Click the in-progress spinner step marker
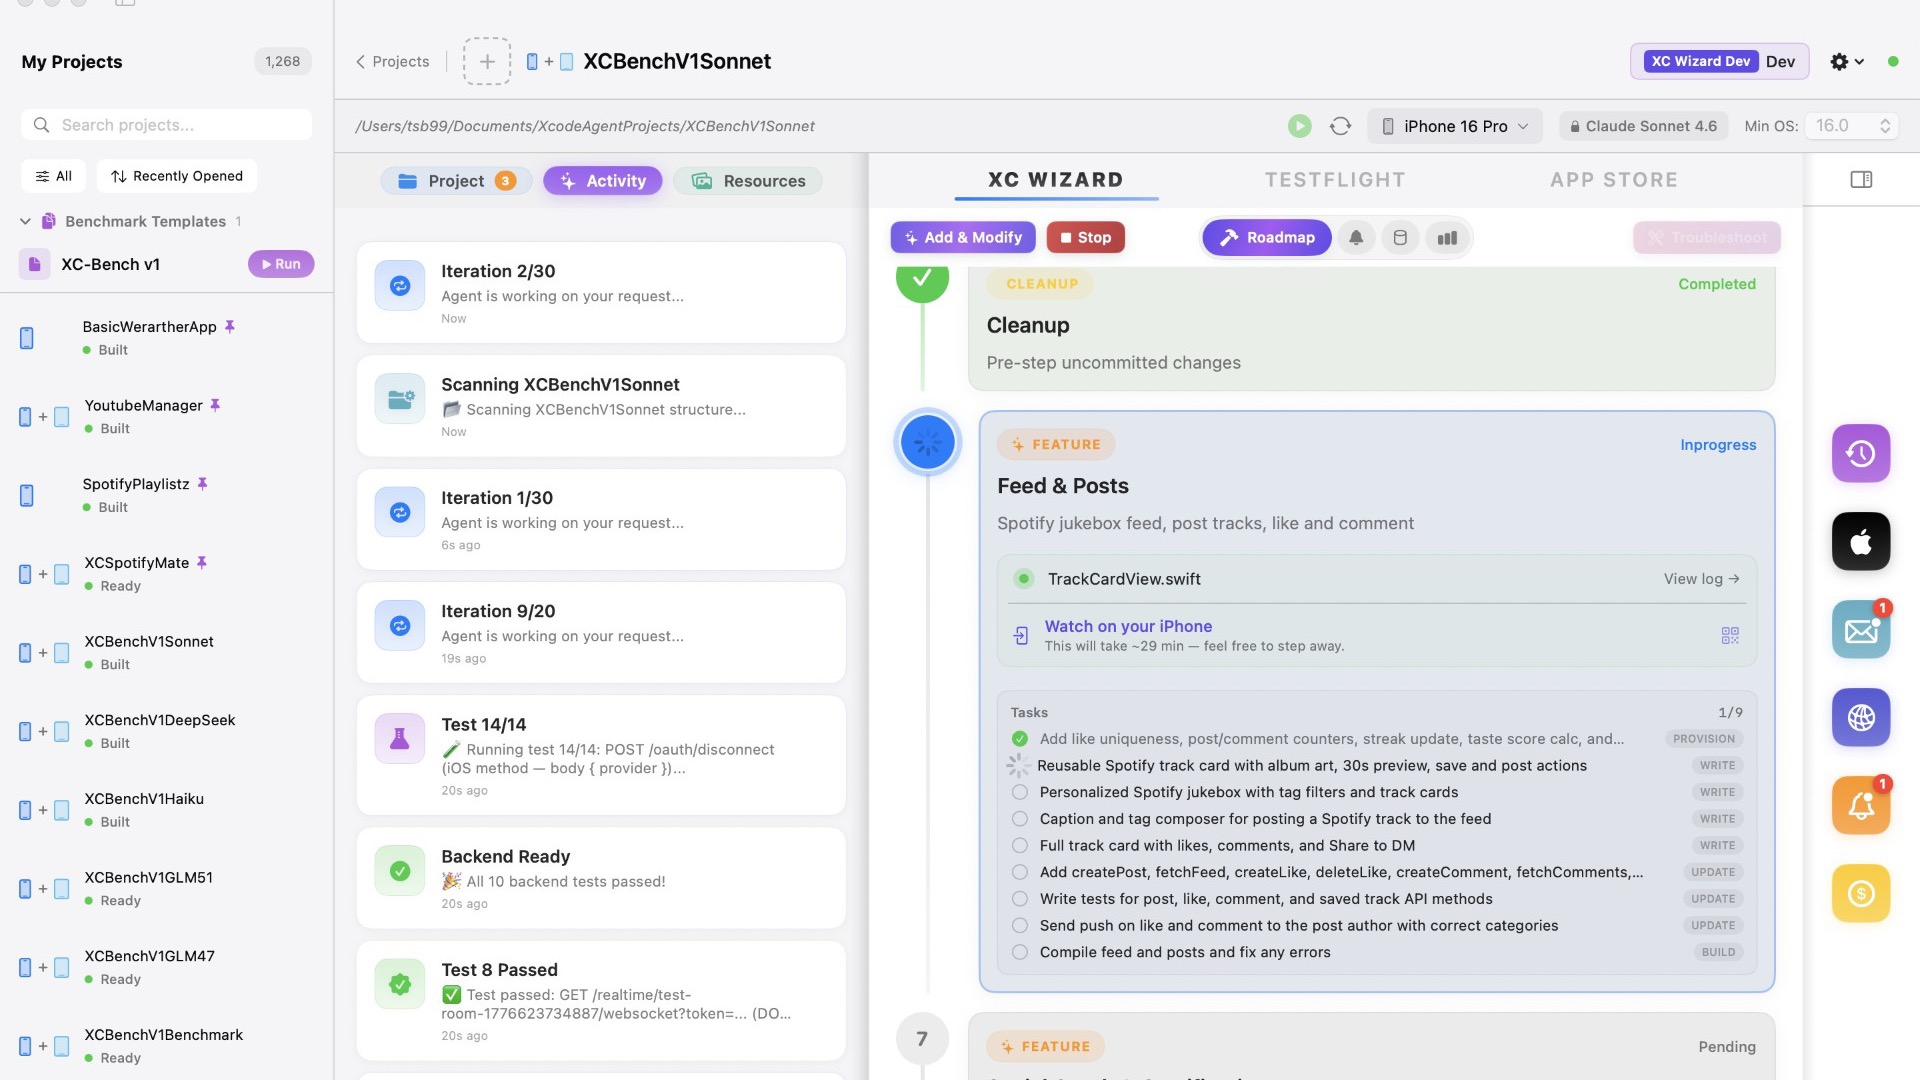The image size is (1920, 1080). [x=927, y=442]
